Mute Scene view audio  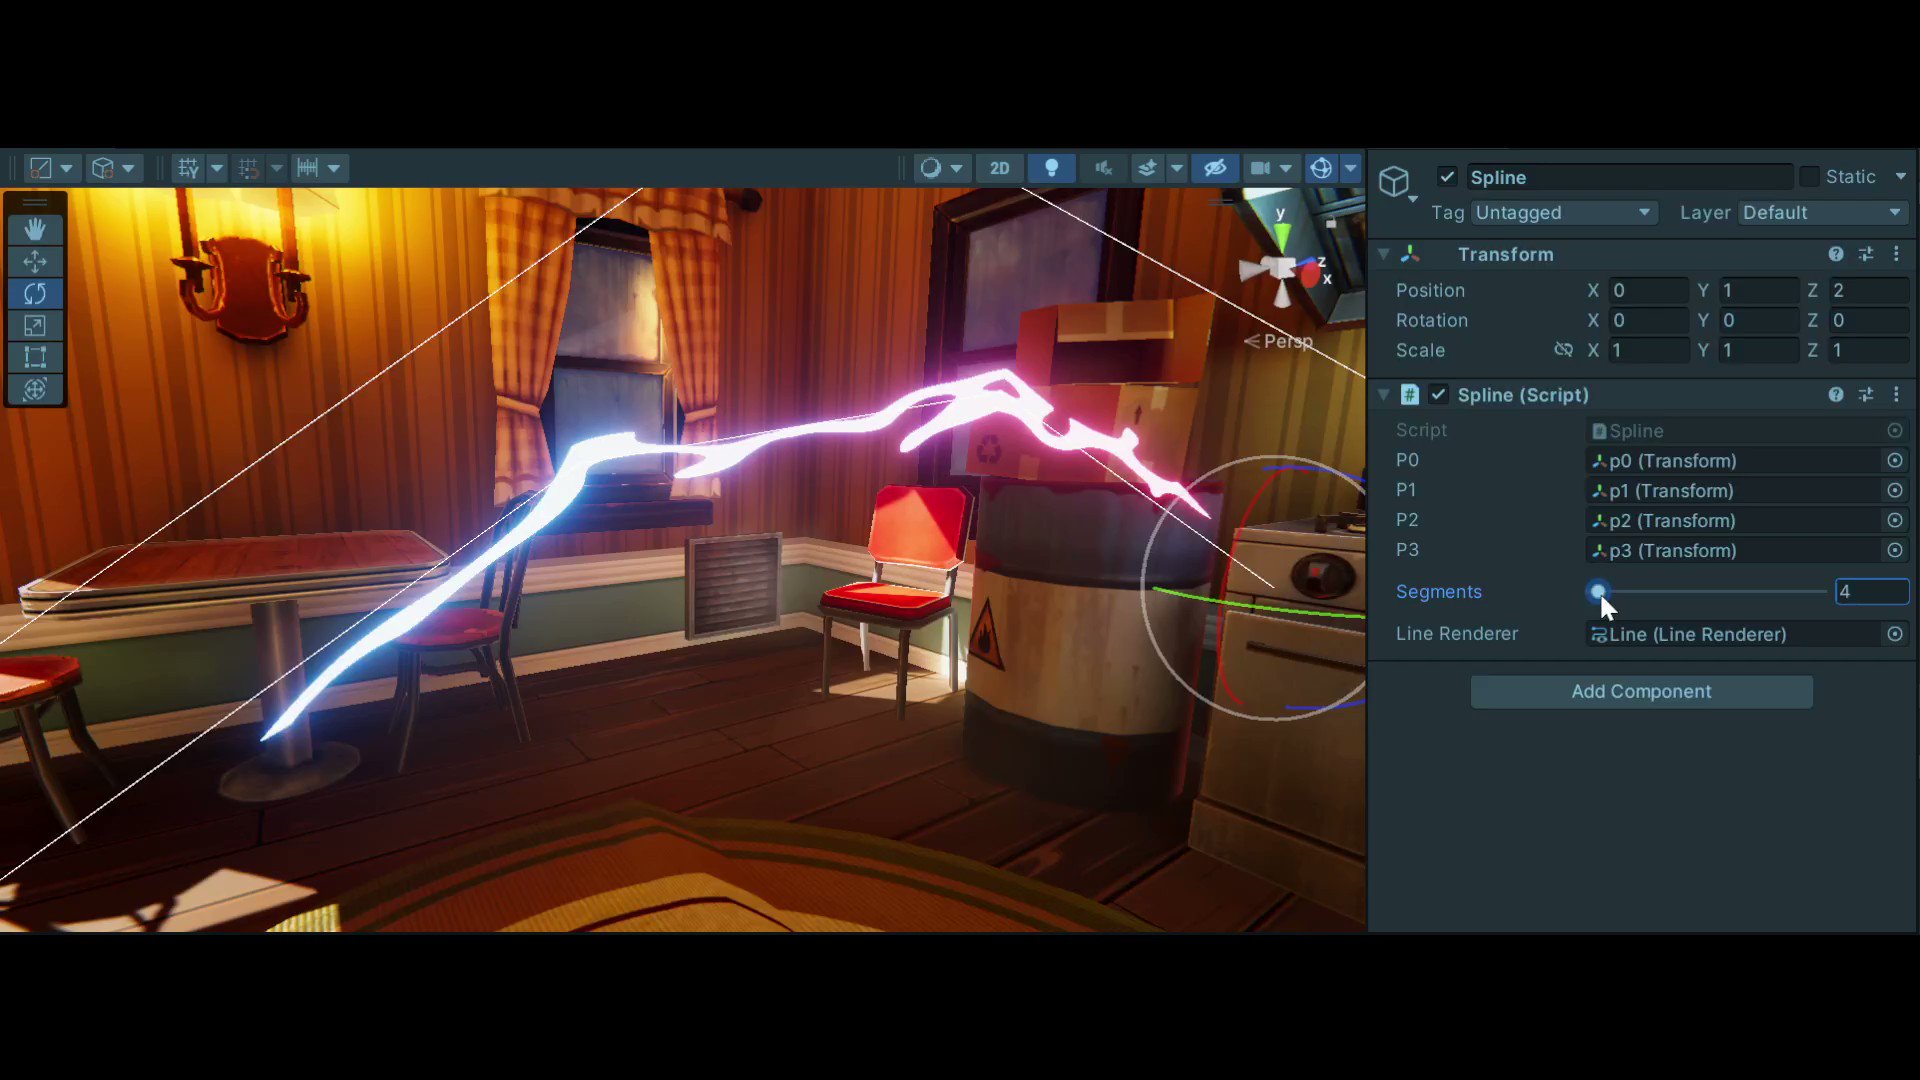[x=1103, y=167]
